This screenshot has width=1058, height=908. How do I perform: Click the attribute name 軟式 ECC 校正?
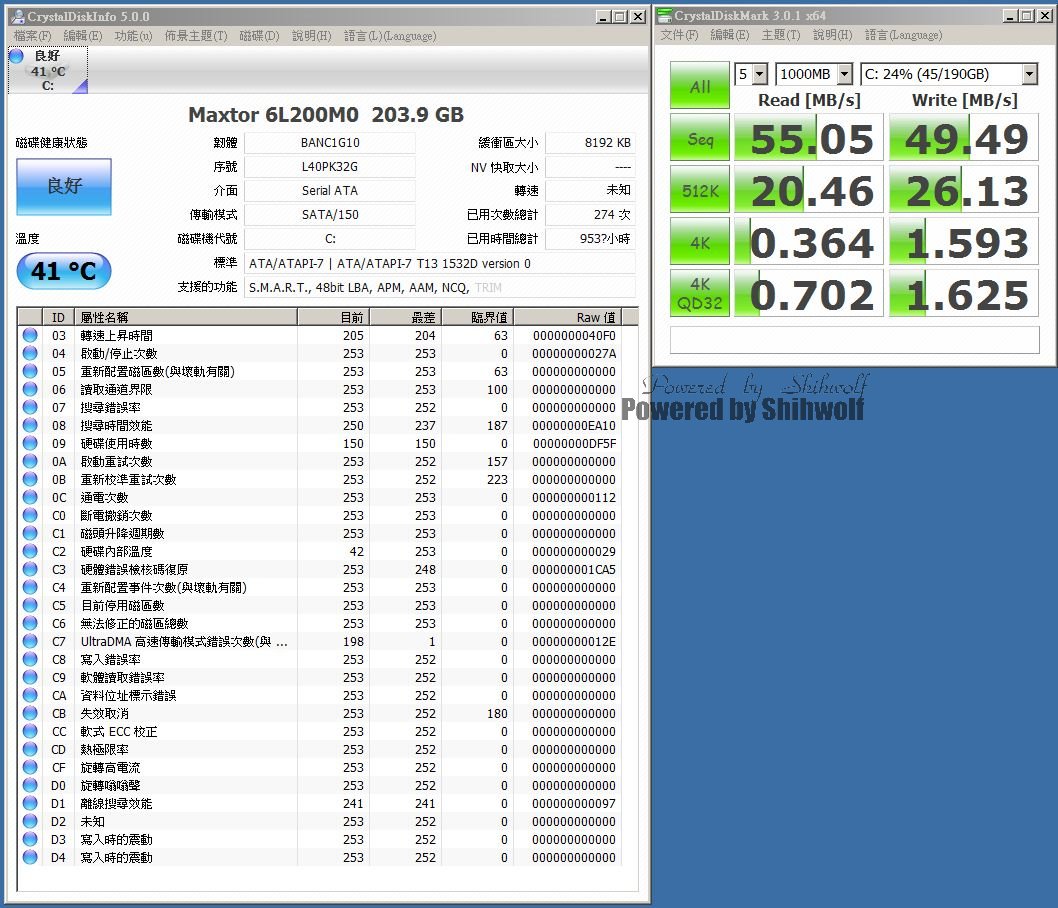pyautogui.click(x=119, y=731)
